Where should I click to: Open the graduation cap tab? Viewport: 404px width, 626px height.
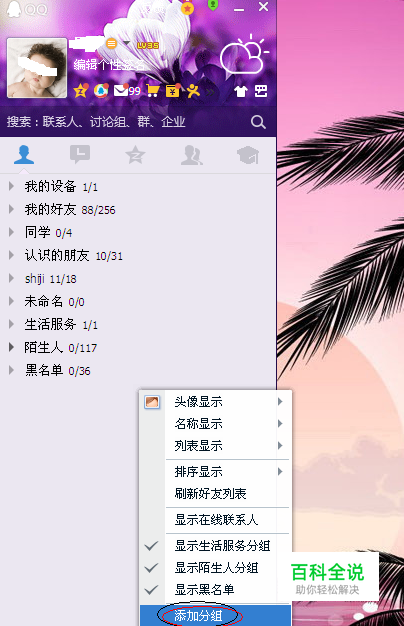coord(248,155)
